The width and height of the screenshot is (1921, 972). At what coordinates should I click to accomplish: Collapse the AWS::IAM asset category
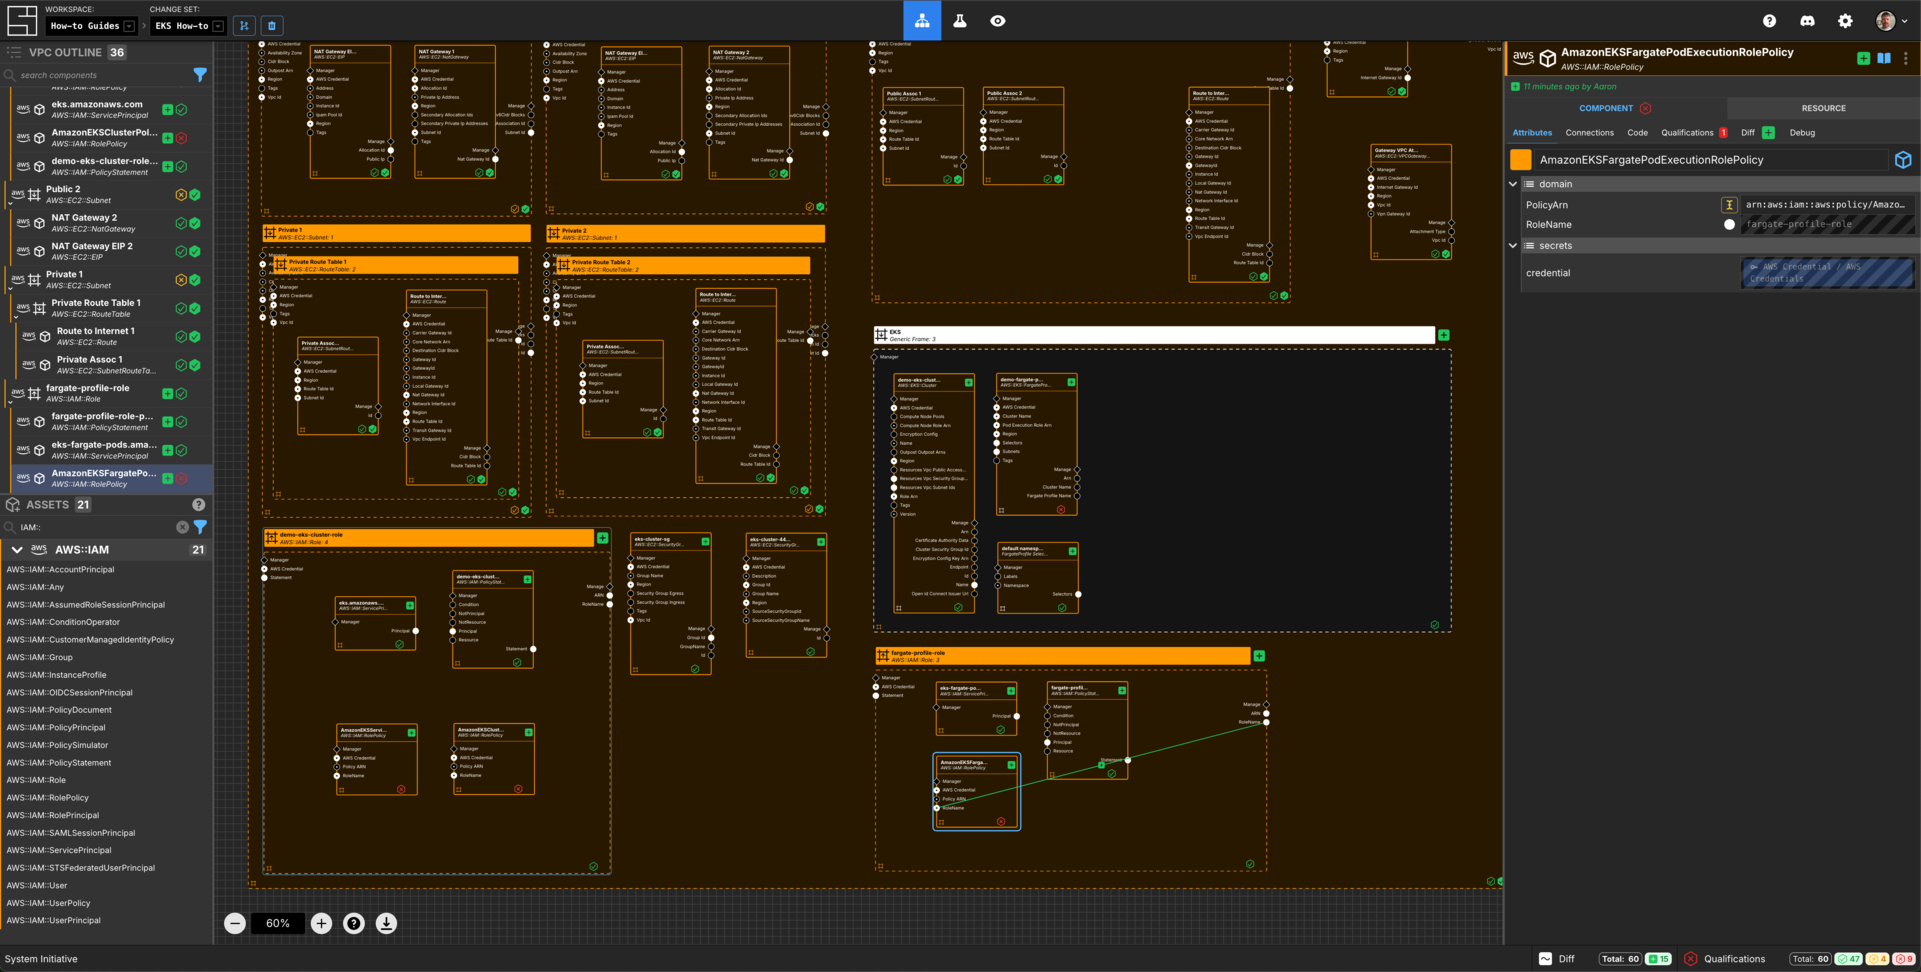[17, 550]
